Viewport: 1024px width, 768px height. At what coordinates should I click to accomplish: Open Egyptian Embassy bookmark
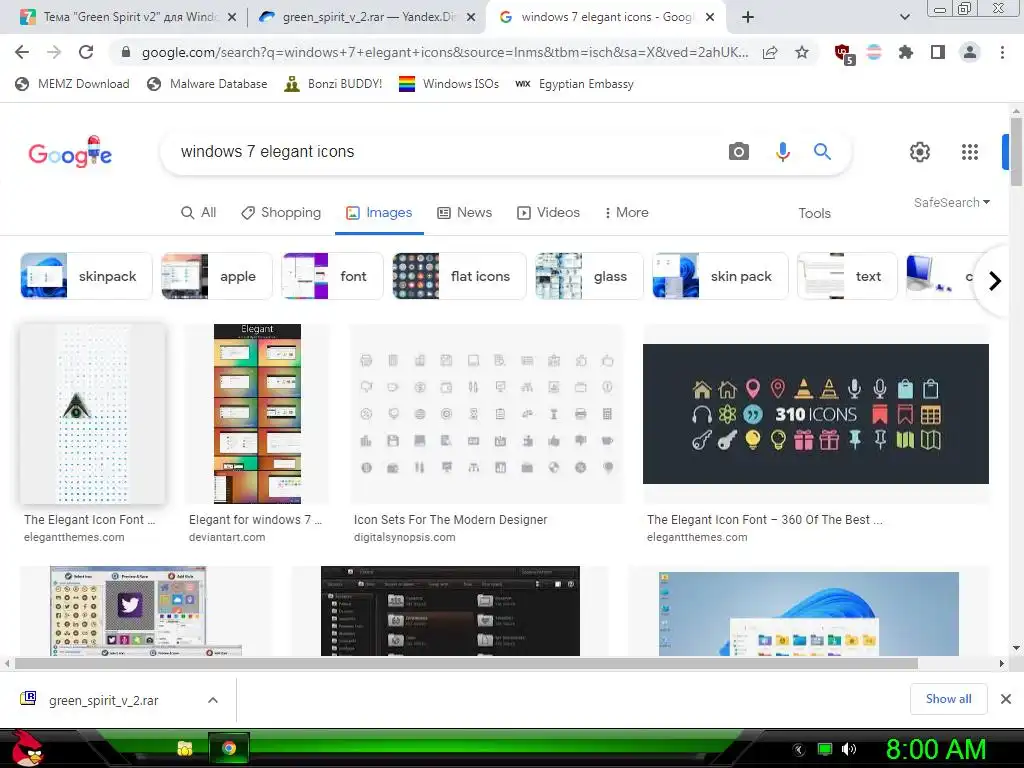click(x=574, y=84)
